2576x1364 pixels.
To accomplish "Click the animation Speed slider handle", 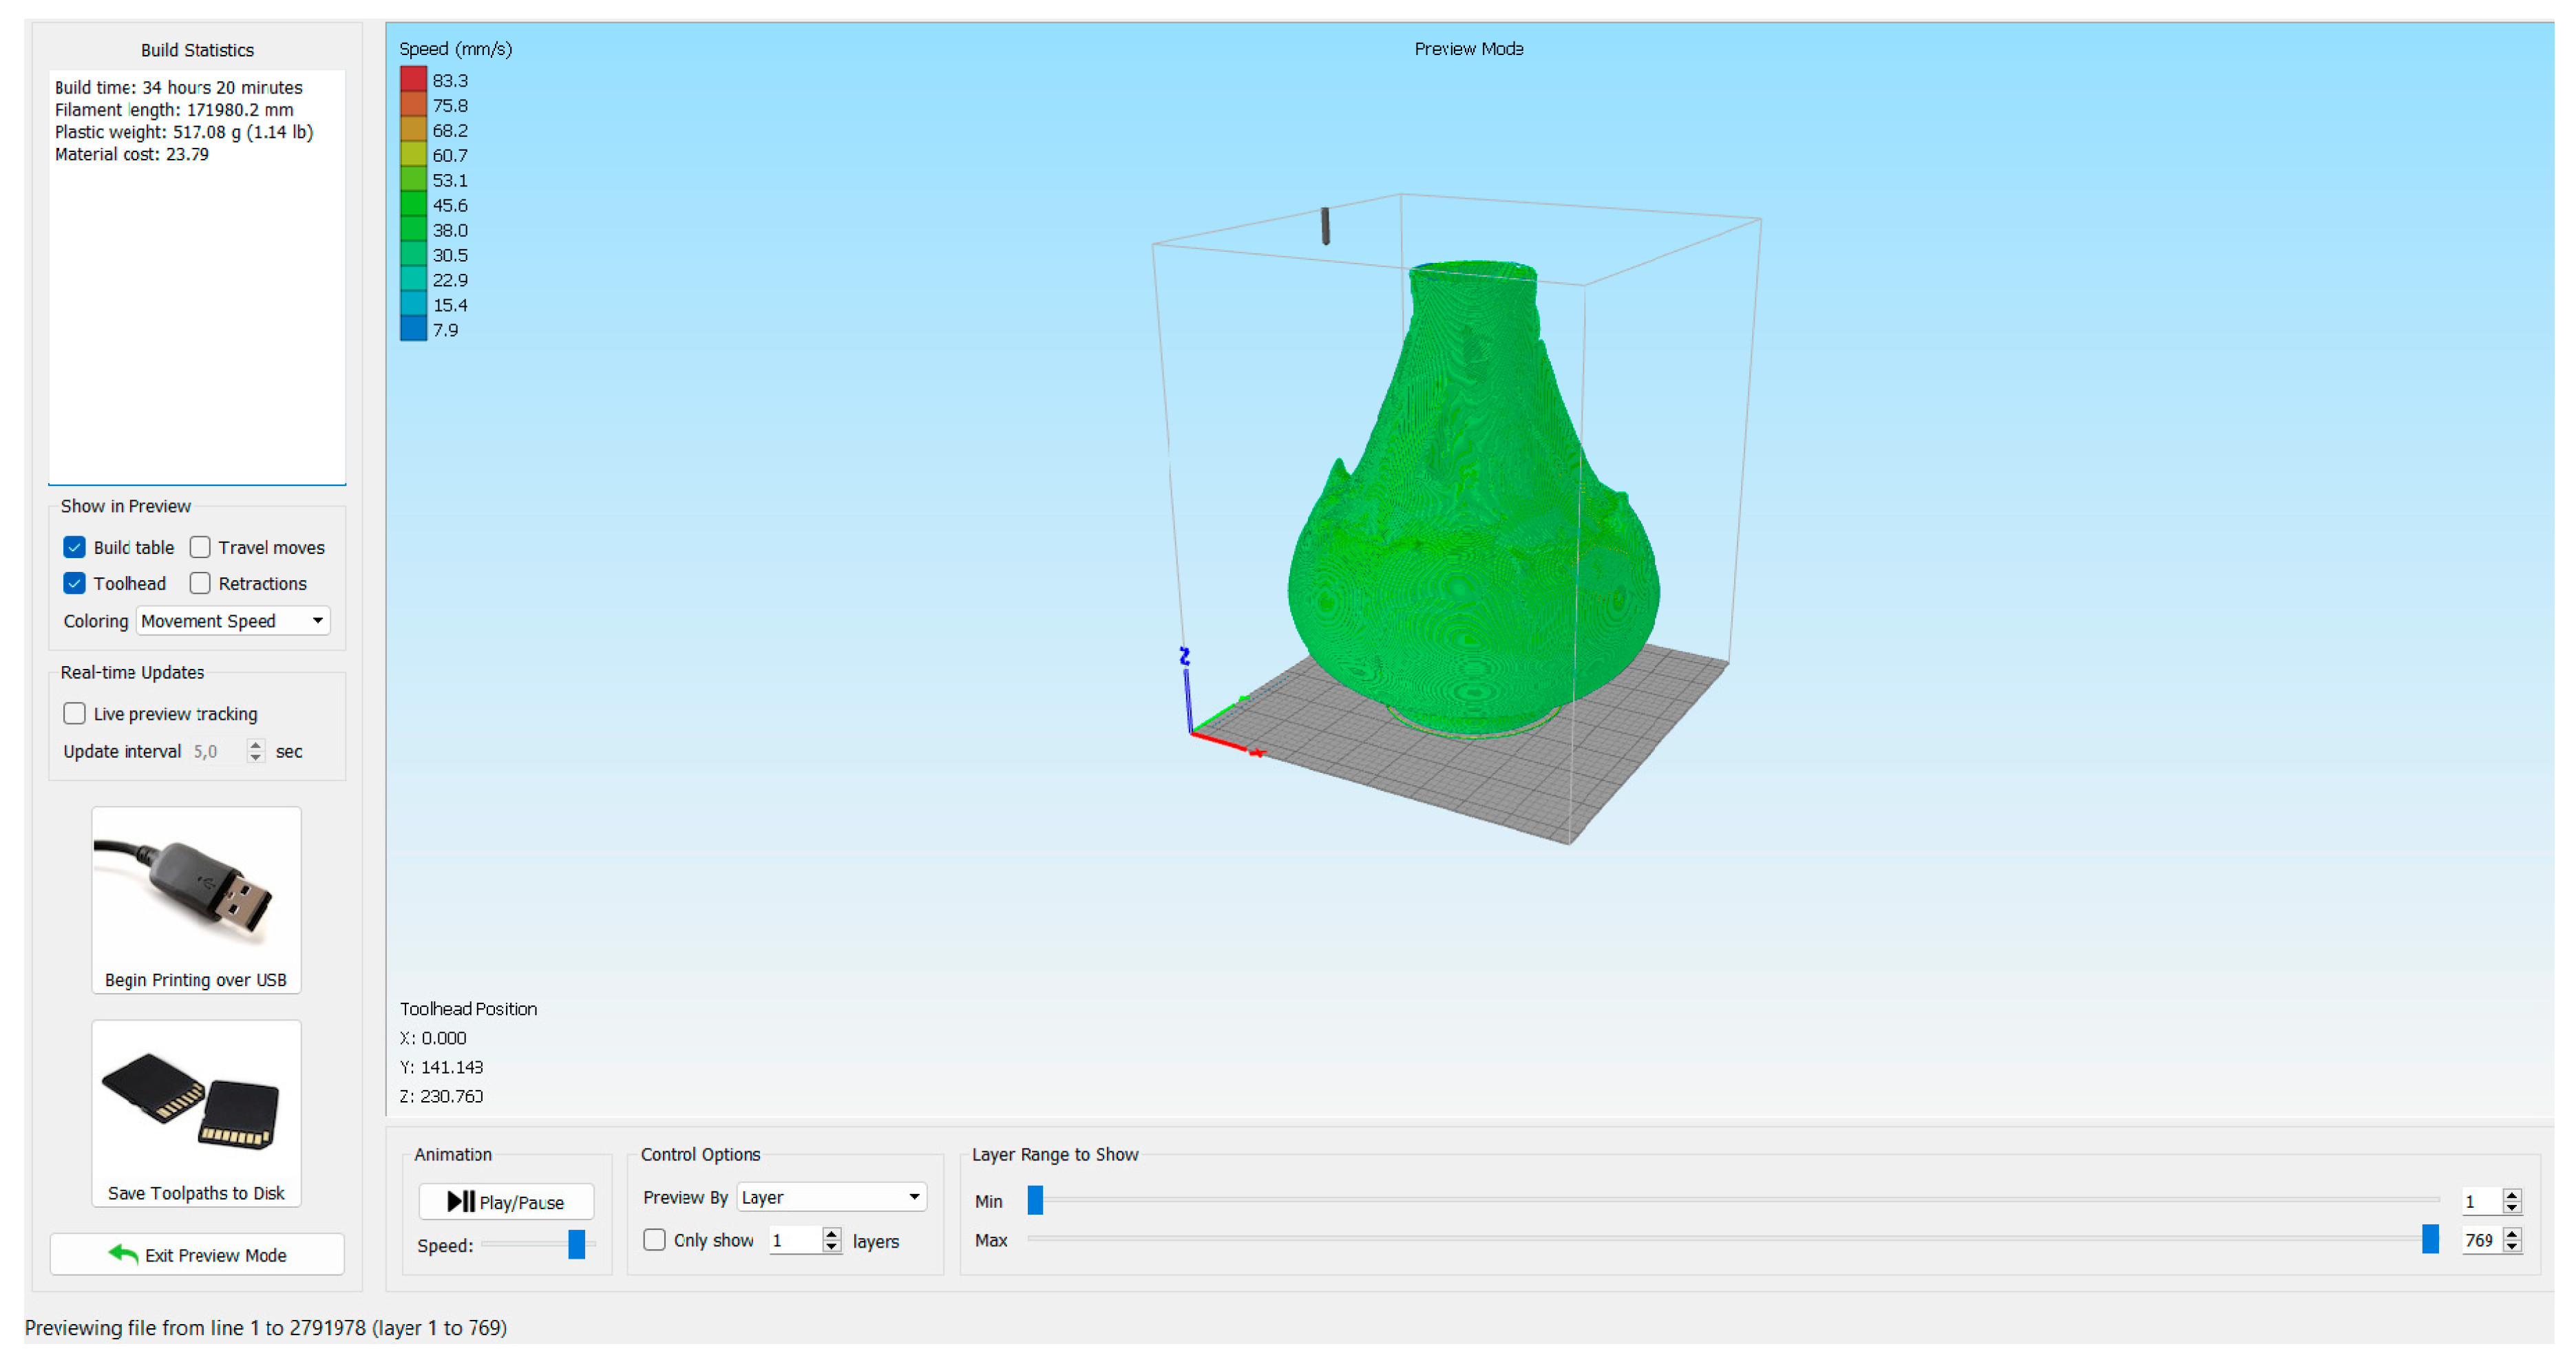I will coord(576,1244).
